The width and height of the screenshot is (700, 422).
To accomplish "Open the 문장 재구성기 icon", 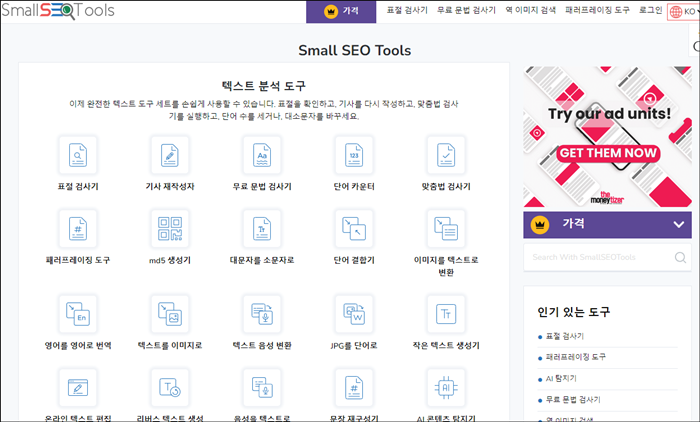I will pos(354,388).
